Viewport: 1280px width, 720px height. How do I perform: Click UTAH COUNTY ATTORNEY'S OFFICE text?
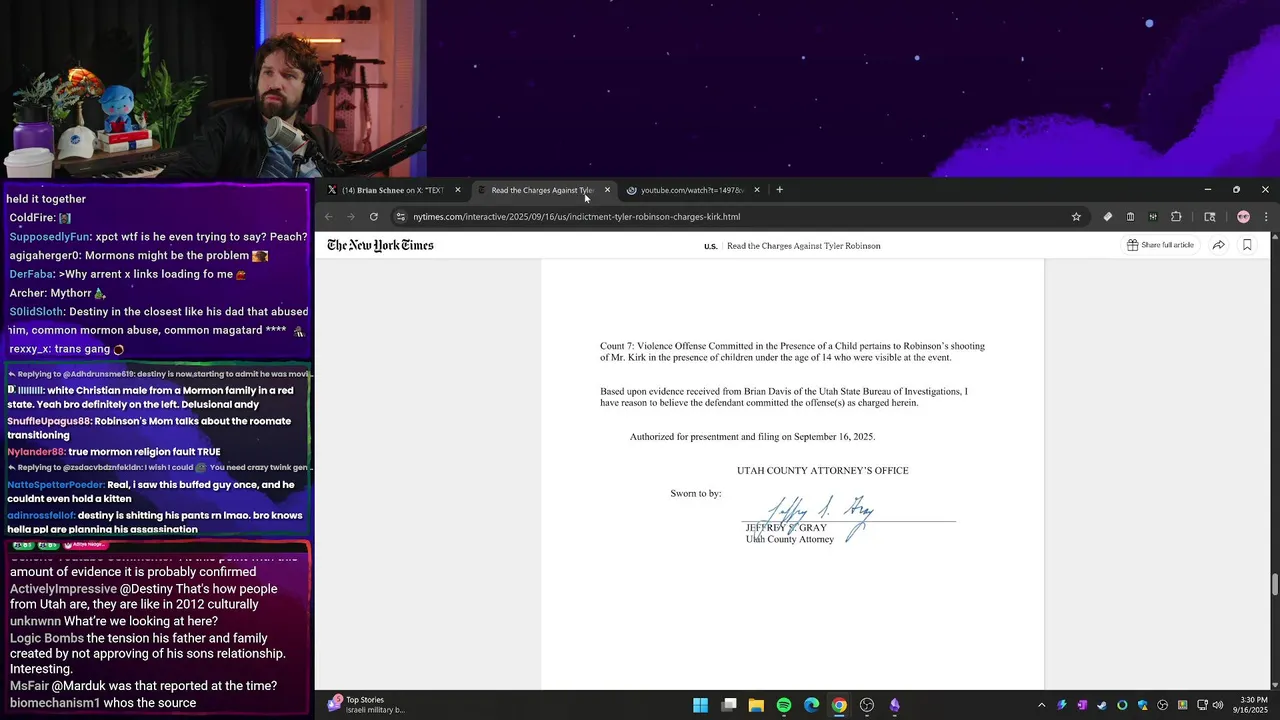[823, 470]
